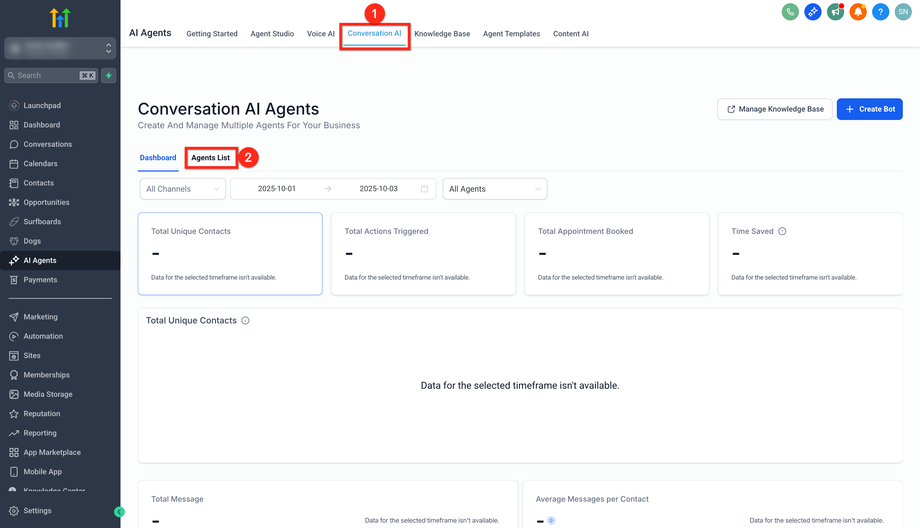Click the Create Bot button
Viewport: 920px width, 528px height.
(869, 109)
